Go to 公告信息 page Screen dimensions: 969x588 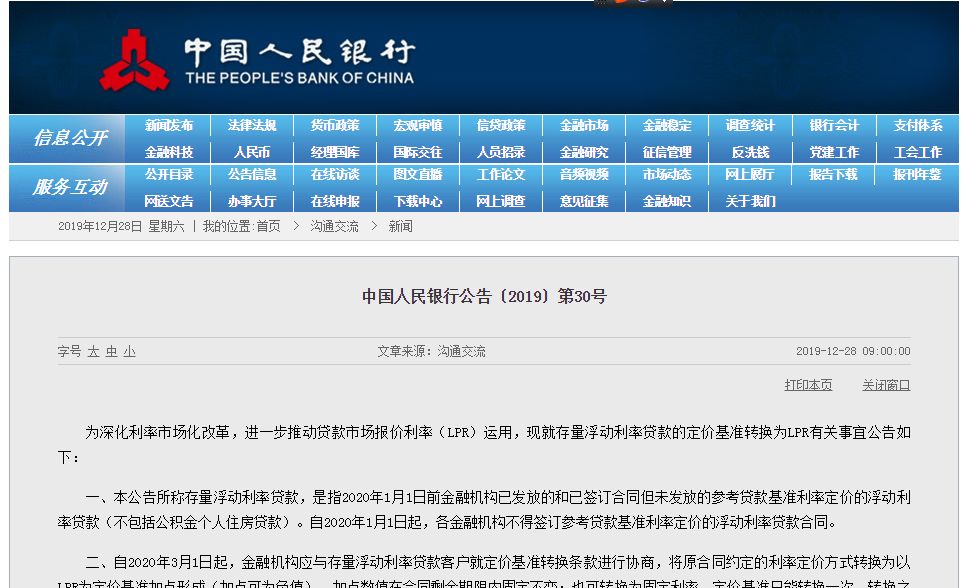click(252, 175)
